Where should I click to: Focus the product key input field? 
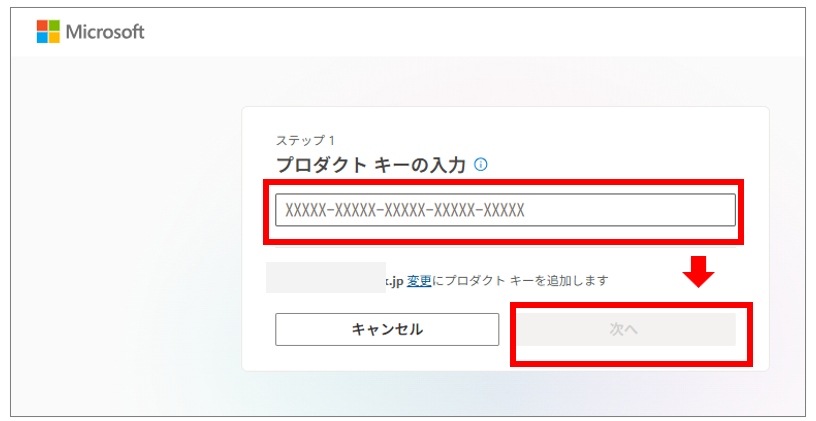505,210
